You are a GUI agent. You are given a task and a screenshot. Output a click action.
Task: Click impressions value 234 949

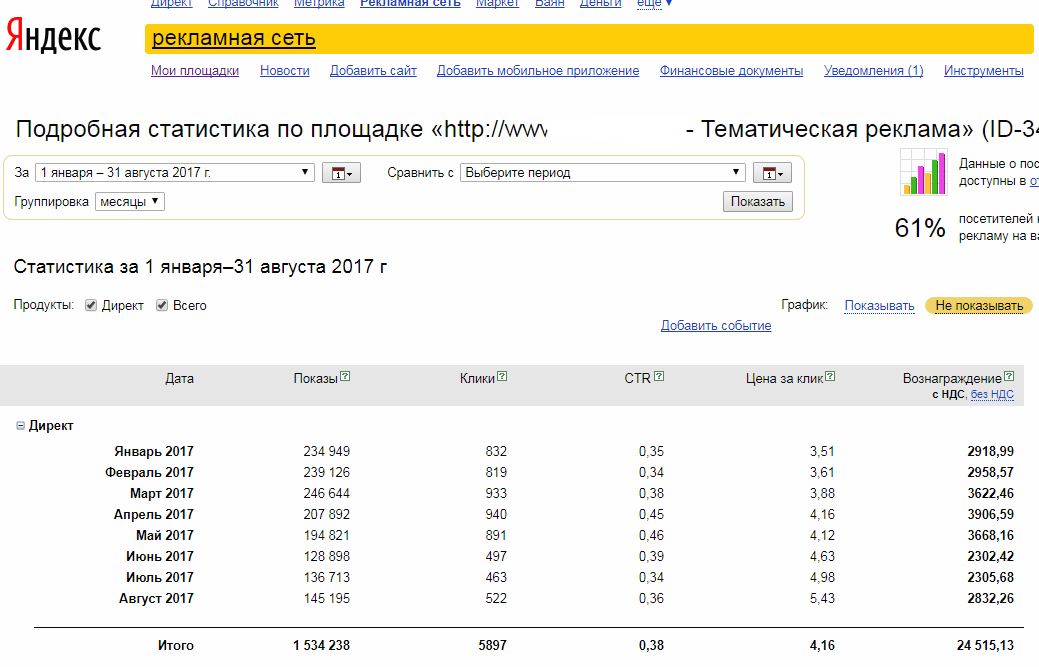point(327,452)
